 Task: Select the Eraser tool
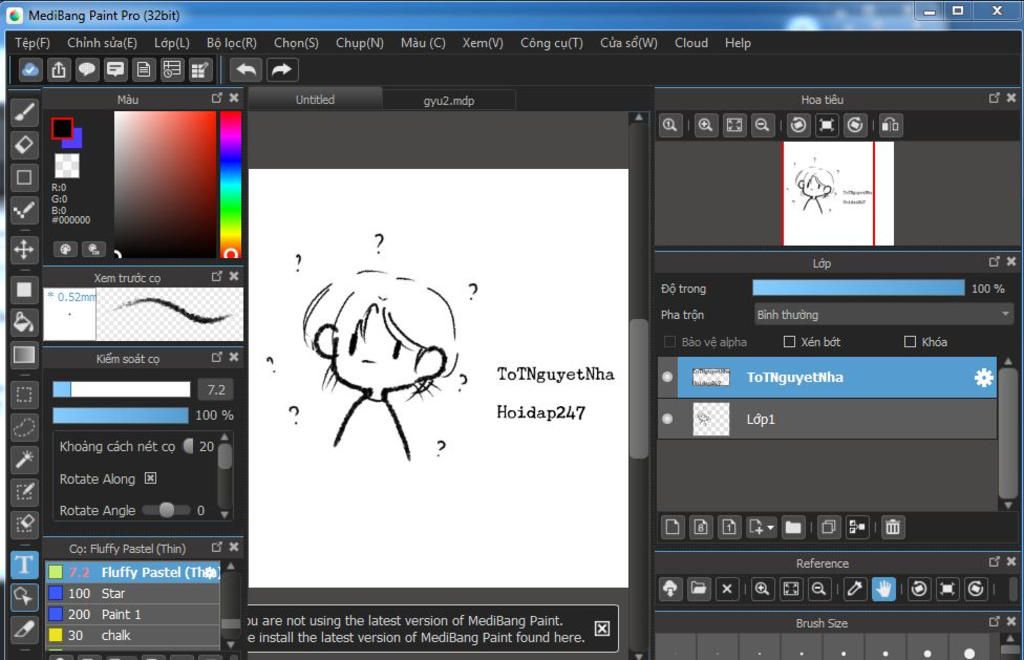[24, 144]
